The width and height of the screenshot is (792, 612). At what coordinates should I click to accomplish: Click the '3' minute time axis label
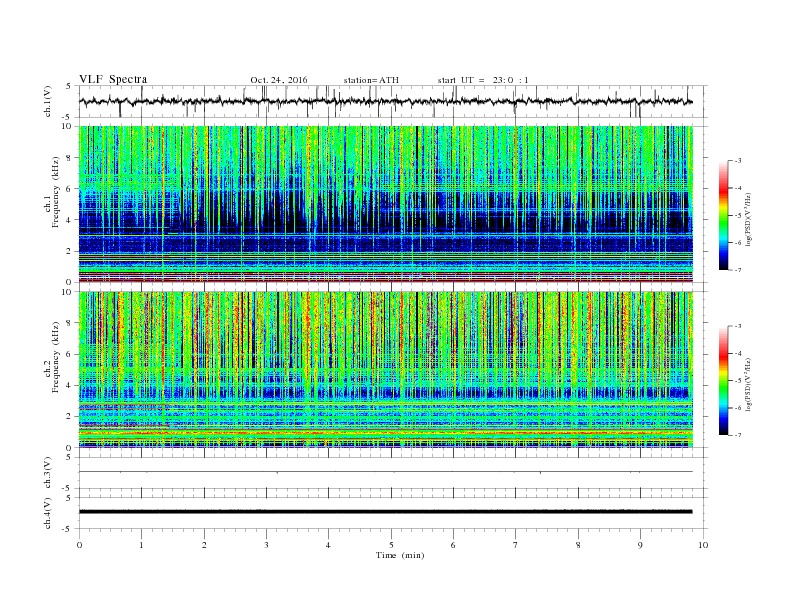(x=266, y=545)
